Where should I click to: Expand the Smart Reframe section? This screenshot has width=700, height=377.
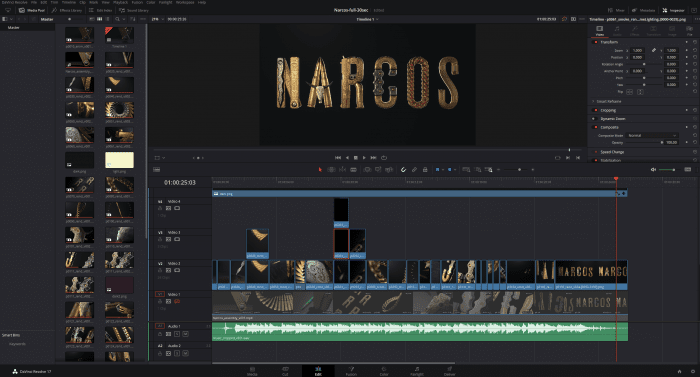(x=593, y=101)
